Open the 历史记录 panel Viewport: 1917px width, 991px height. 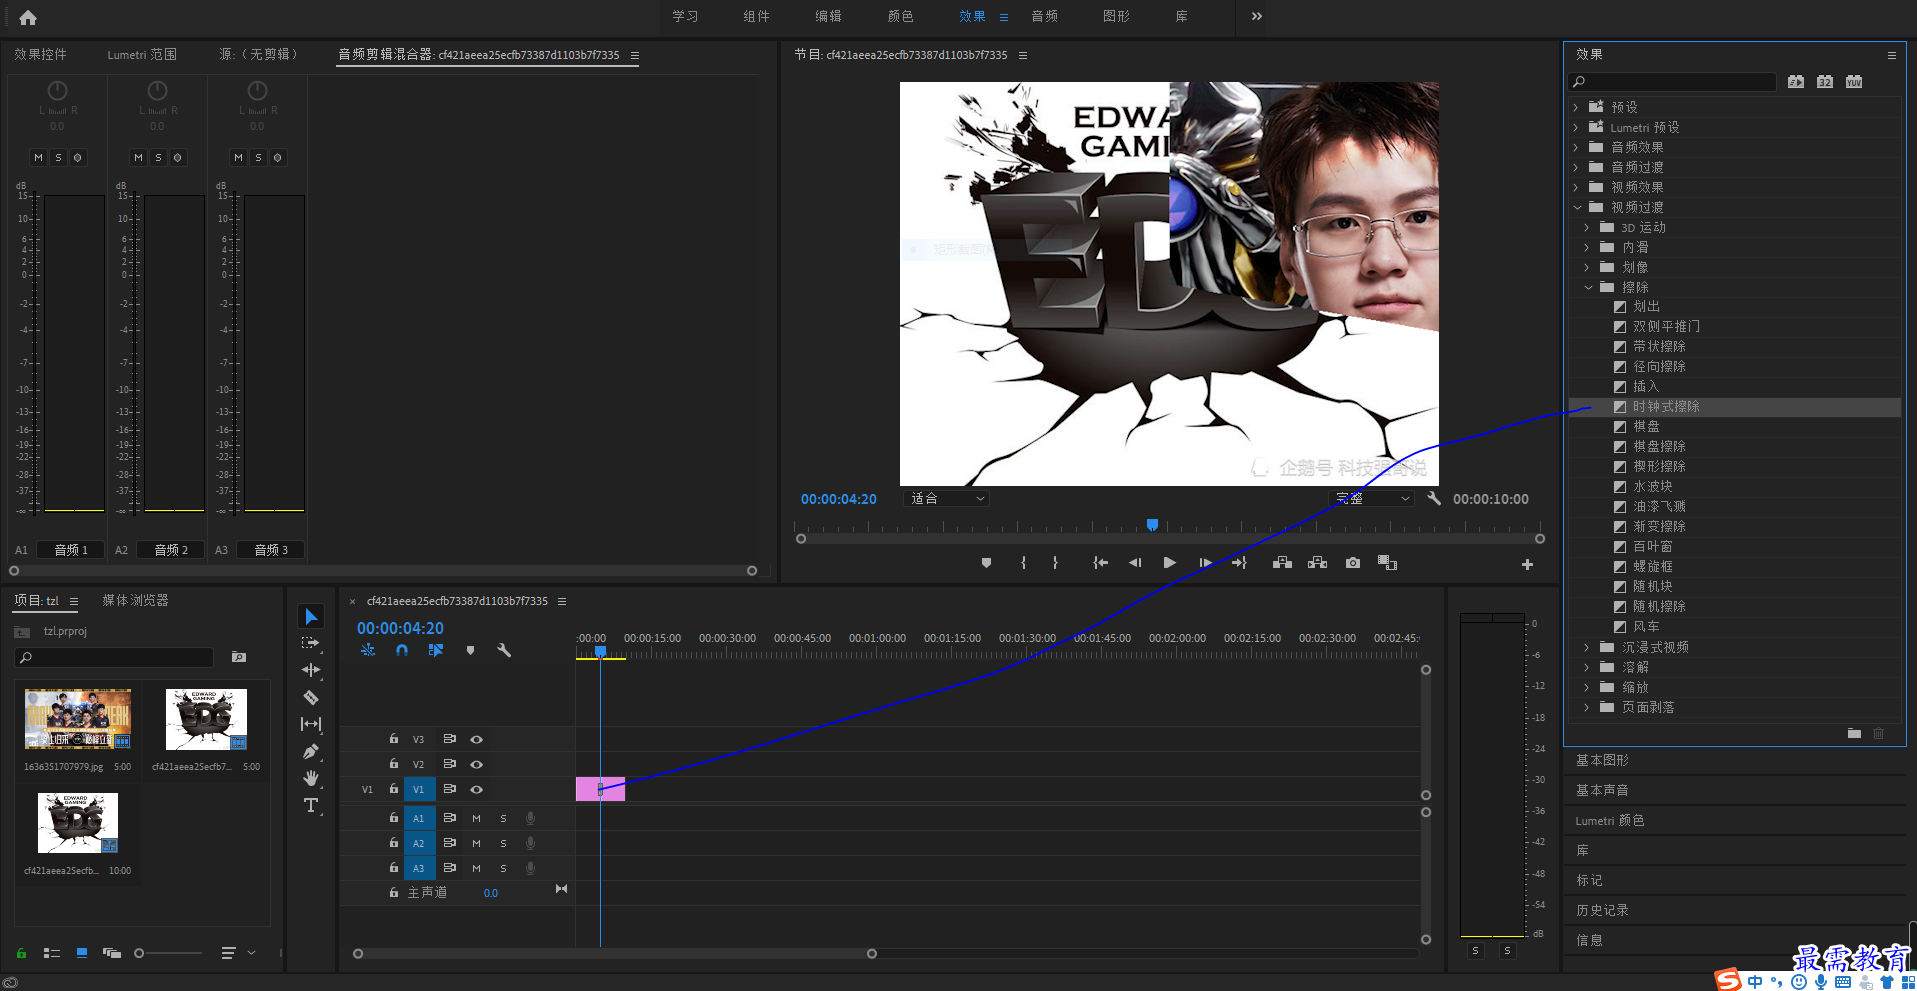(1602, 910)
